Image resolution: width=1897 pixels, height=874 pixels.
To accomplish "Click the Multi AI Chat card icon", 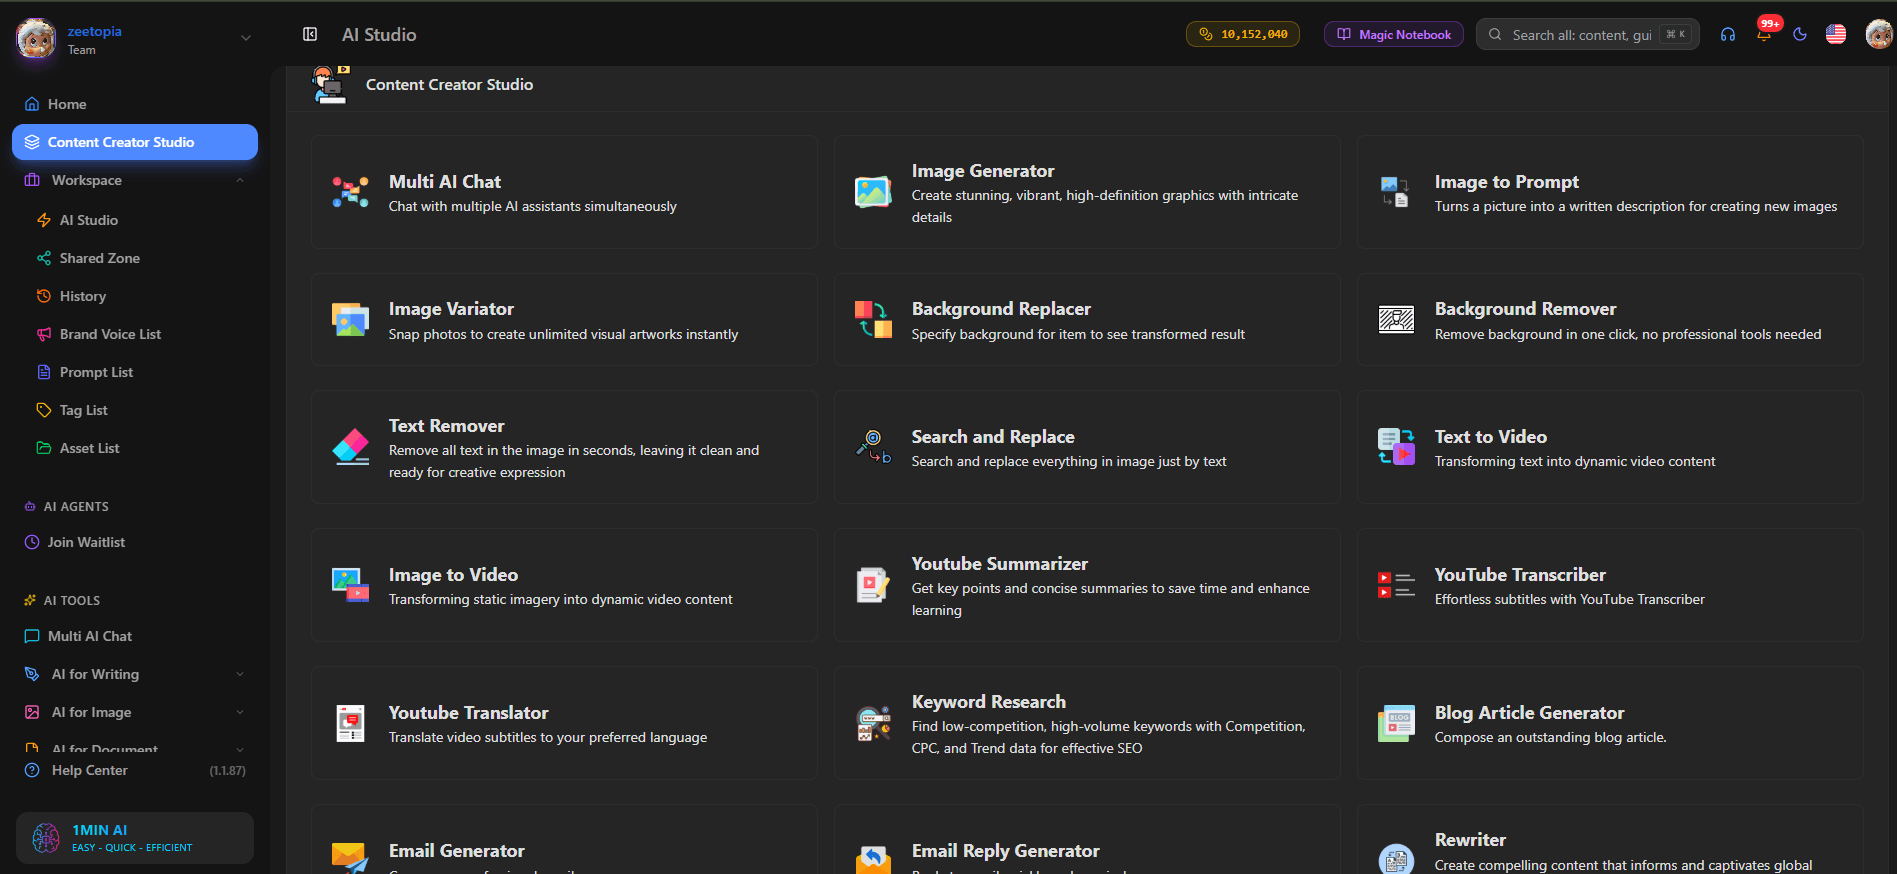I will [x=350, y=192].
